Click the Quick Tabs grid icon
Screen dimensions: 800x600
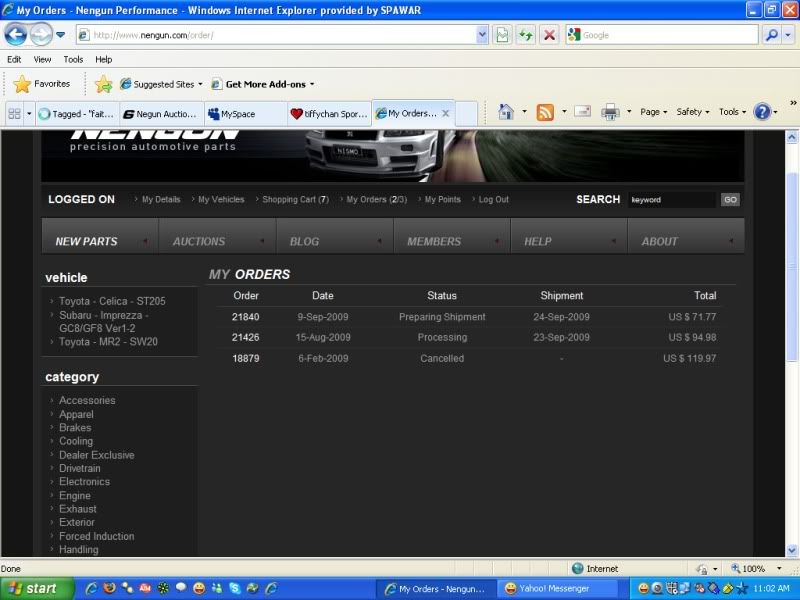(x=15, y=113)
